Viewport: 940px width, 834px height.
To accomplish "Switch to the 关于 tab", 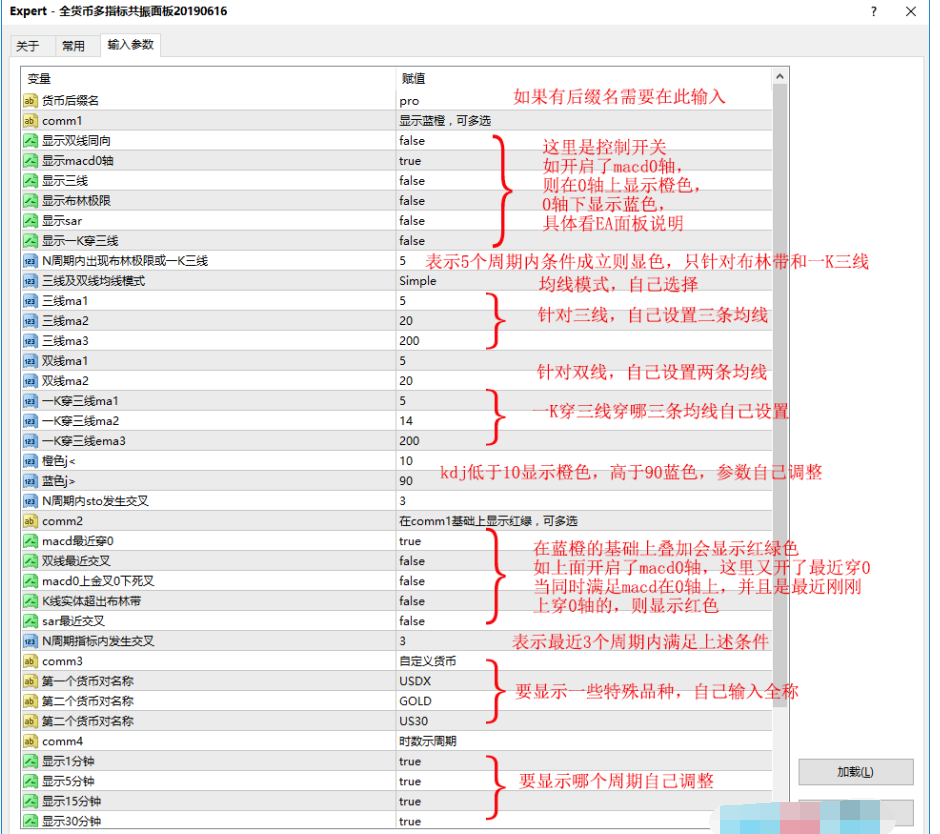I will (28, 46).
